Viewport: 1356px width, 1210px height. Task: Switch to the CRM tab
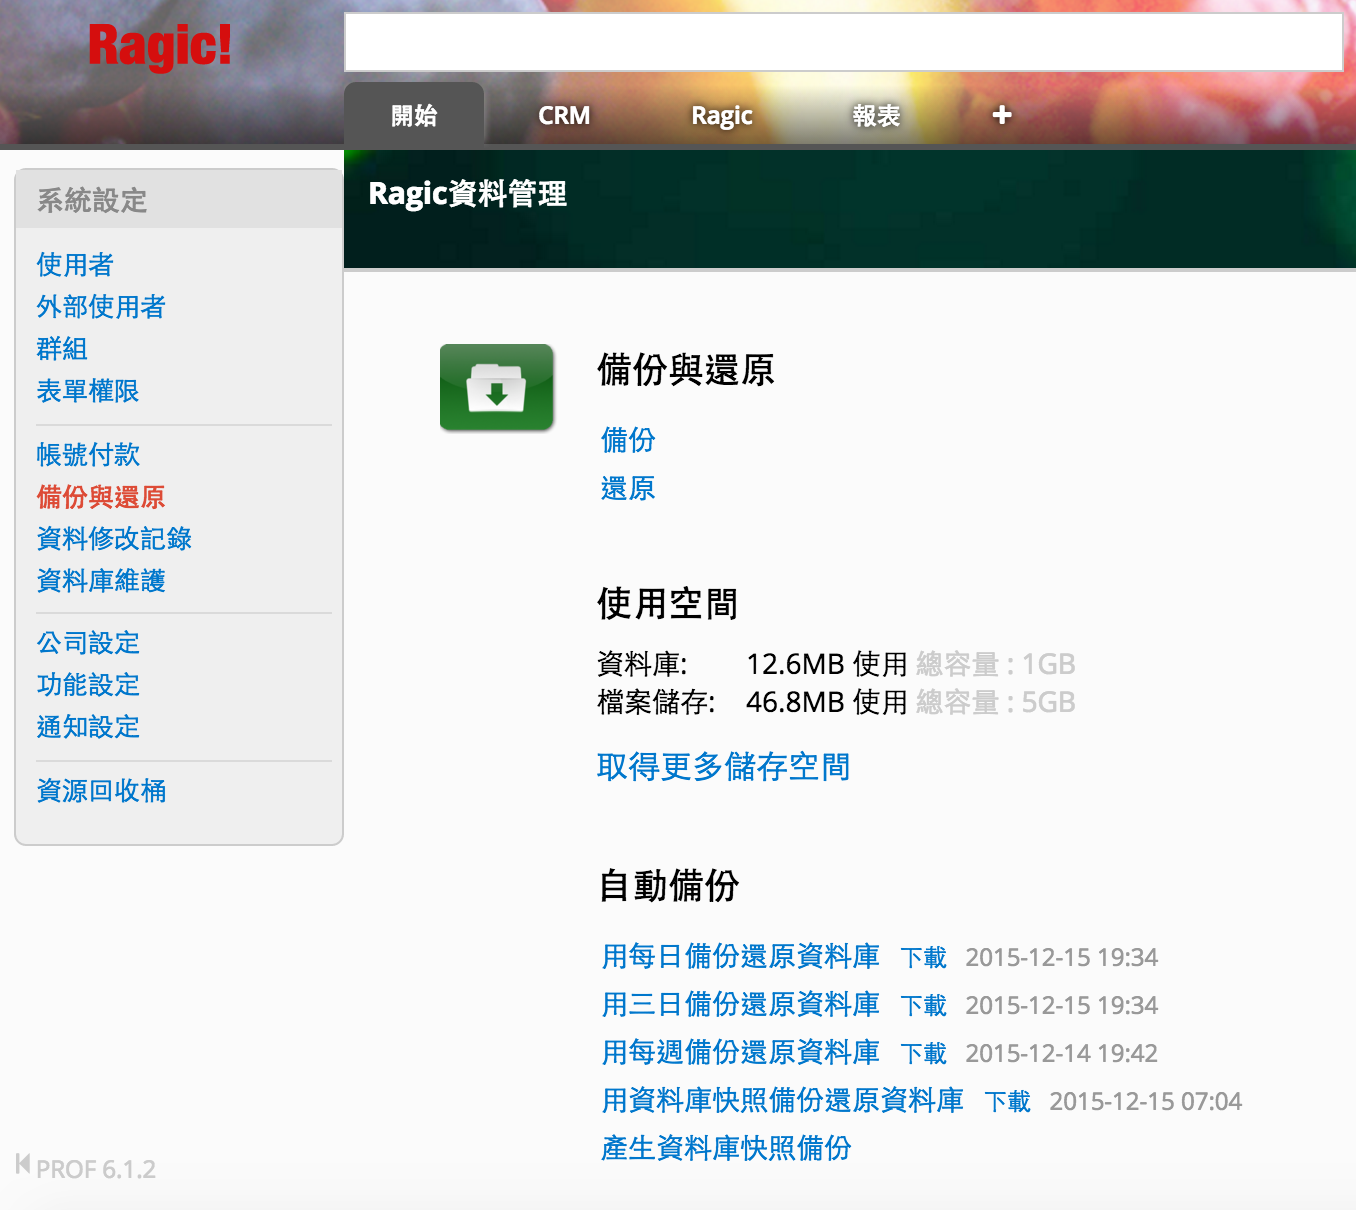click(564, 115)
